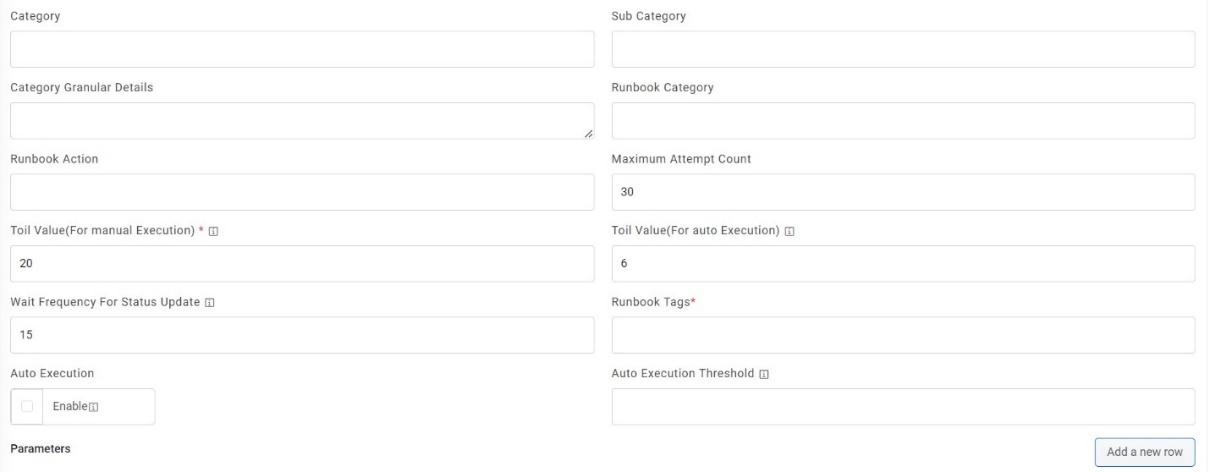Focus the Wait Frequency For Status Update field

(x=302, y=335)
